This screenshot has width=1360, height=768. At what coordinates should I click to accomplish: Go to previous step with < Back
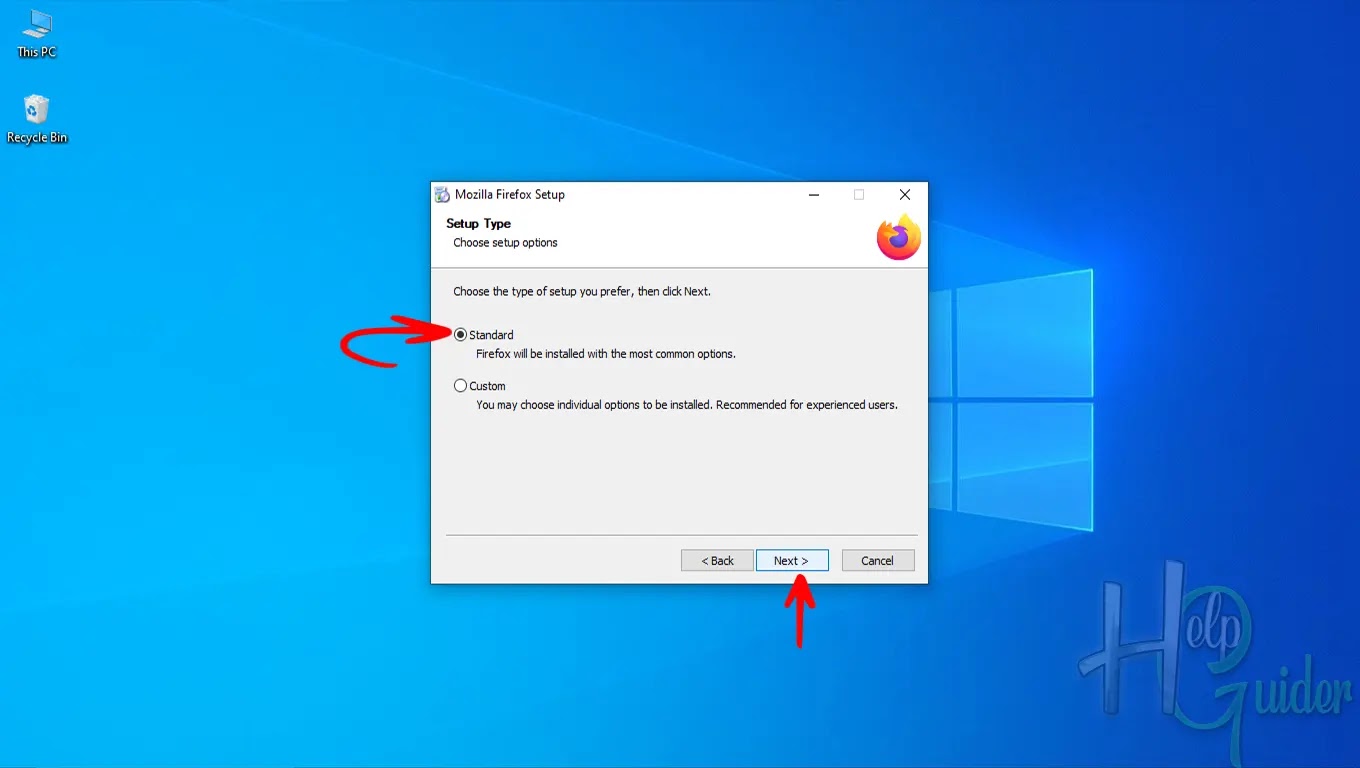click(x=717, y=561)
